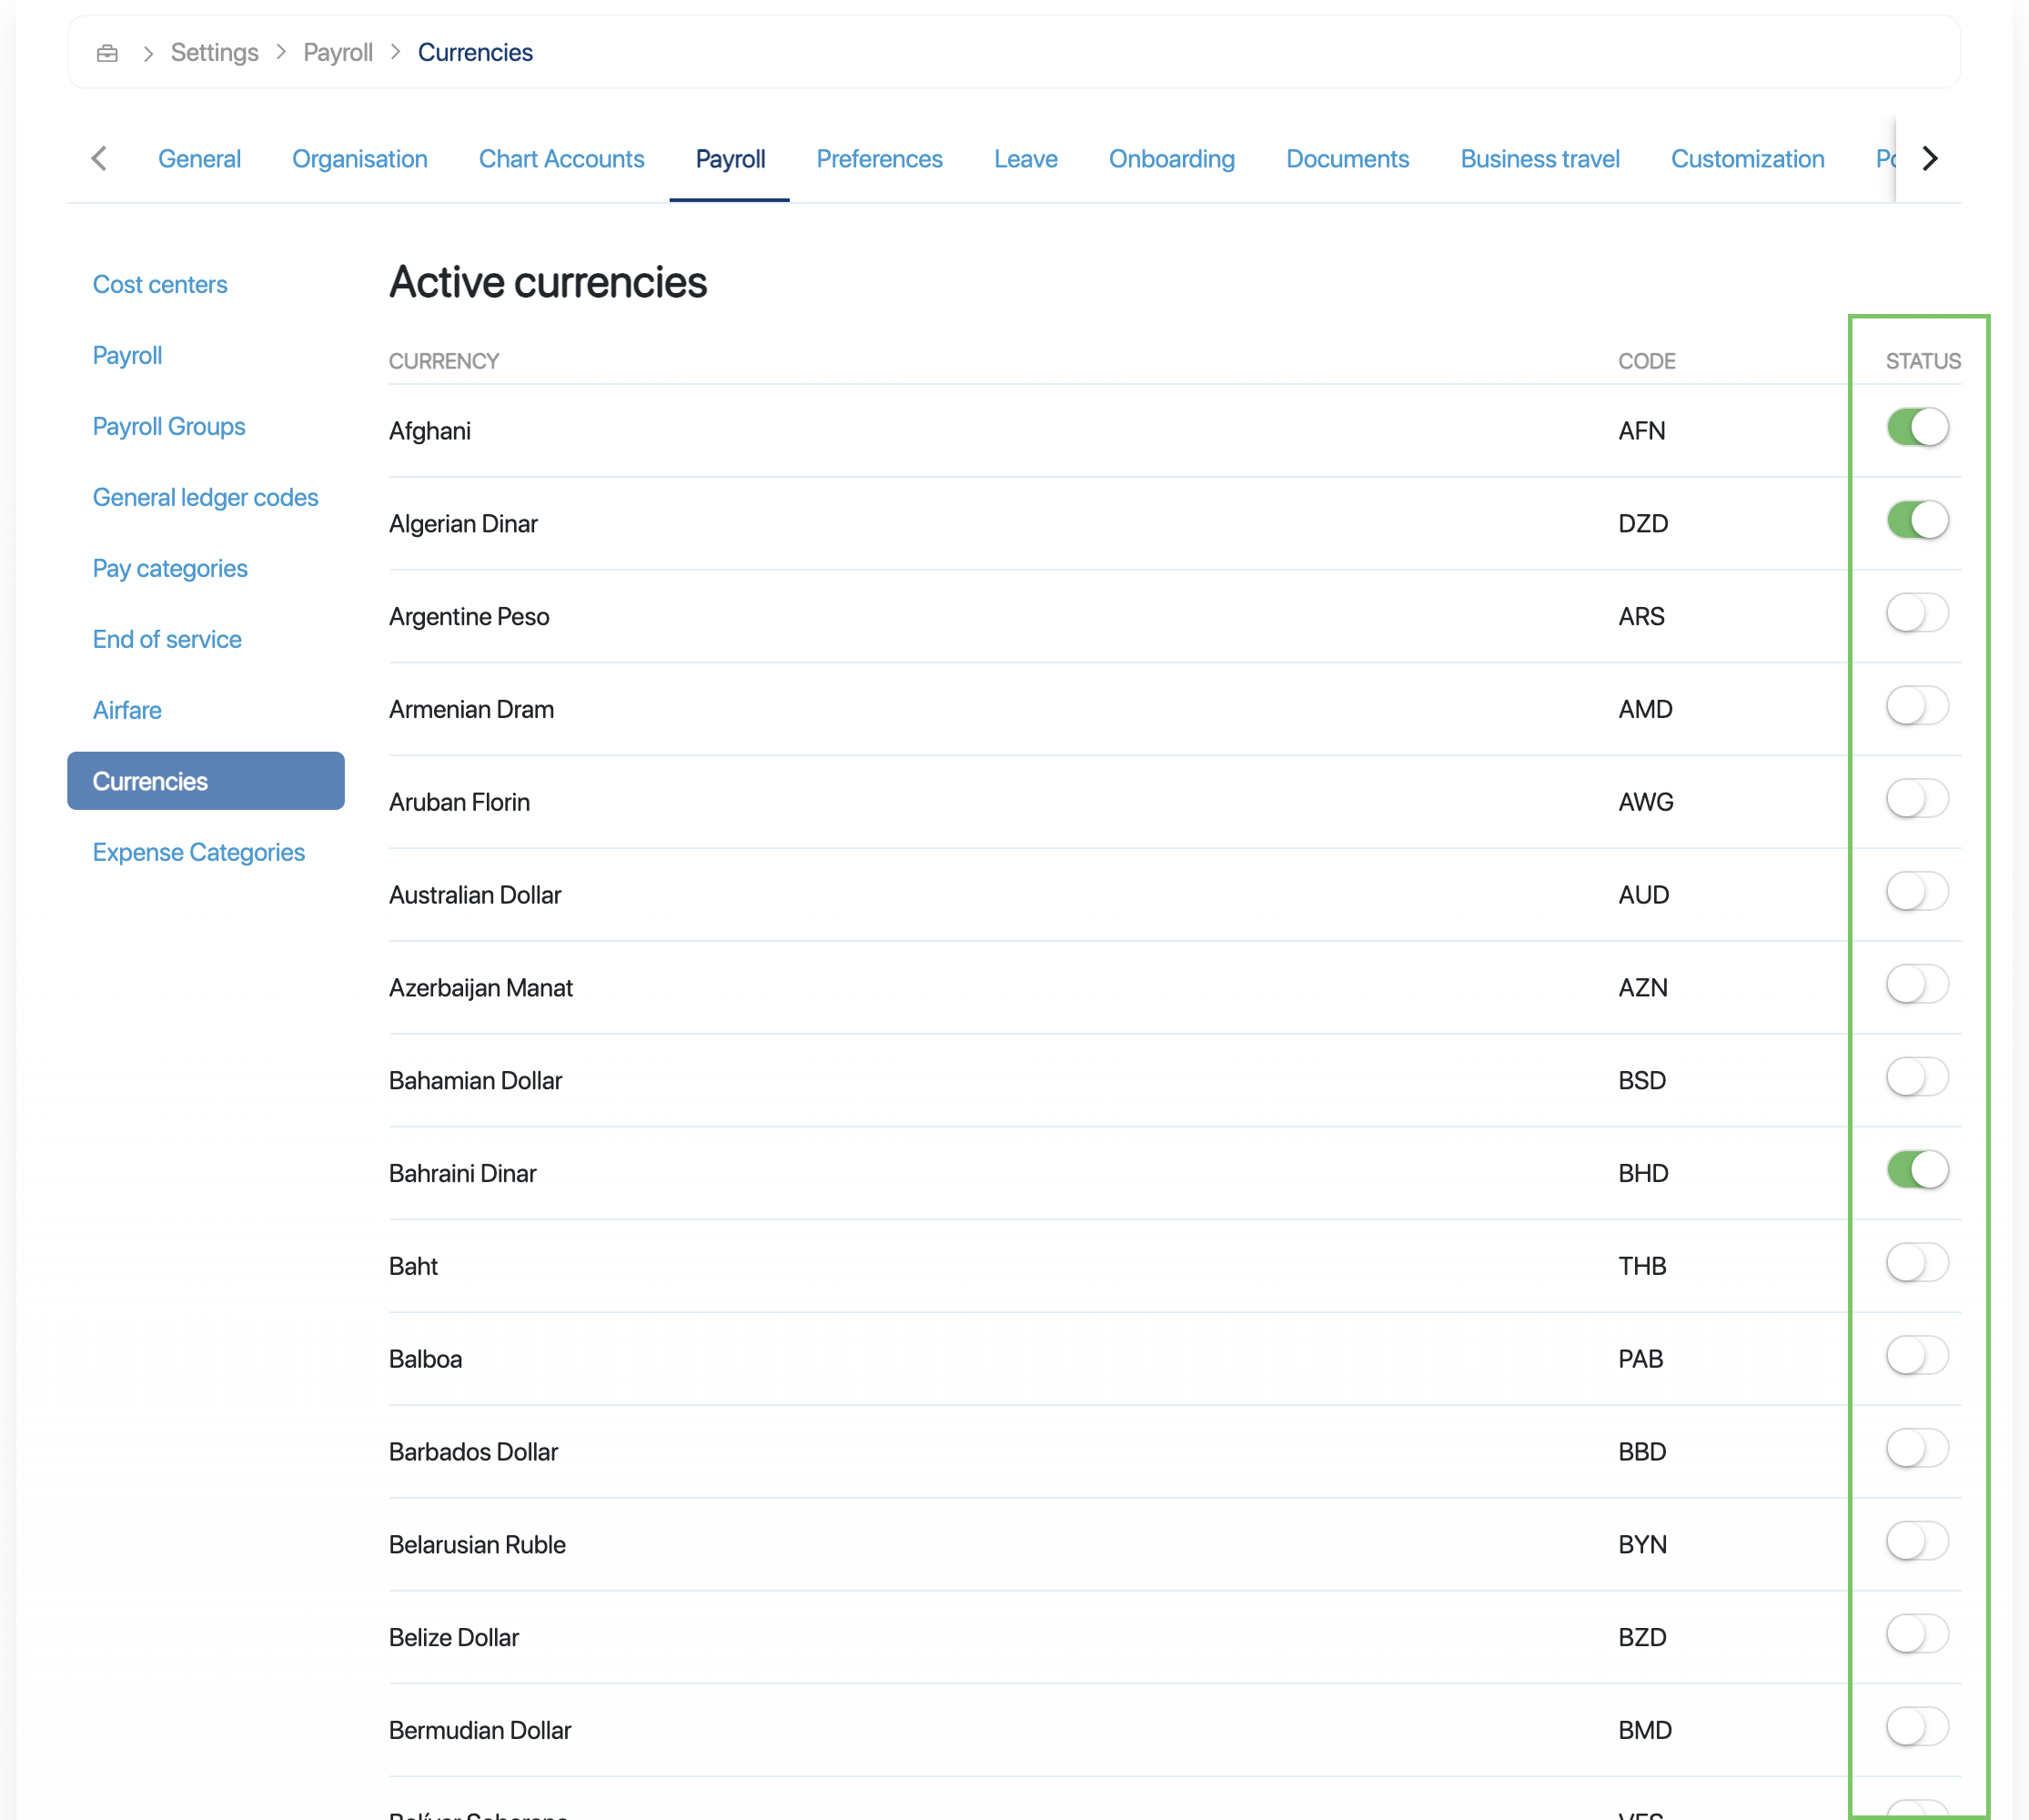Screen dimensions: 2029x1820
Task: Open the Onboarding tab
Action: click(1171, 159)
